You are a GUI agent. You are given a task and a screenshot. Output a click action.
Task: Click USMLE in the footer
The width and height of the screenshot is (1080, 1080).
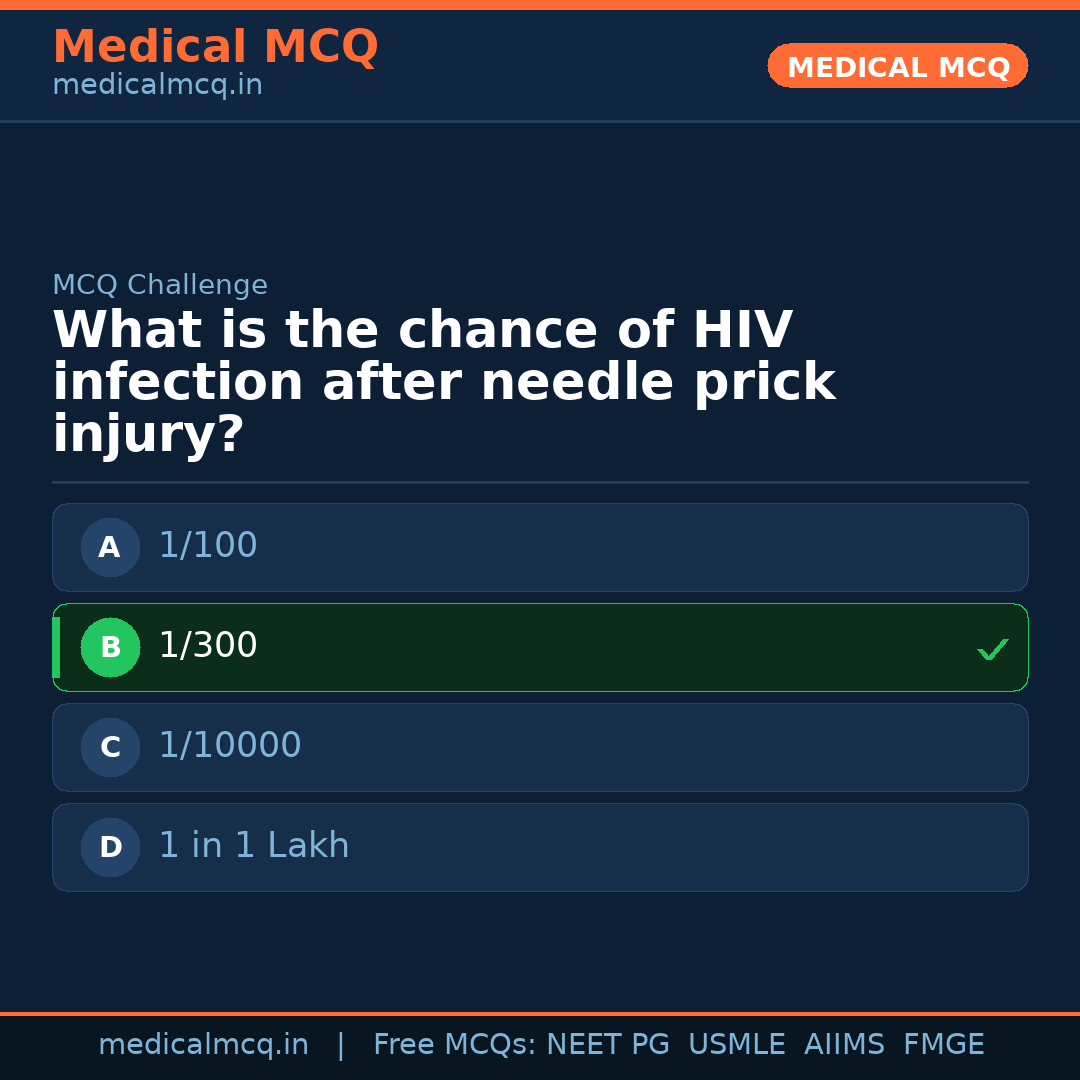pos(736,1045)
